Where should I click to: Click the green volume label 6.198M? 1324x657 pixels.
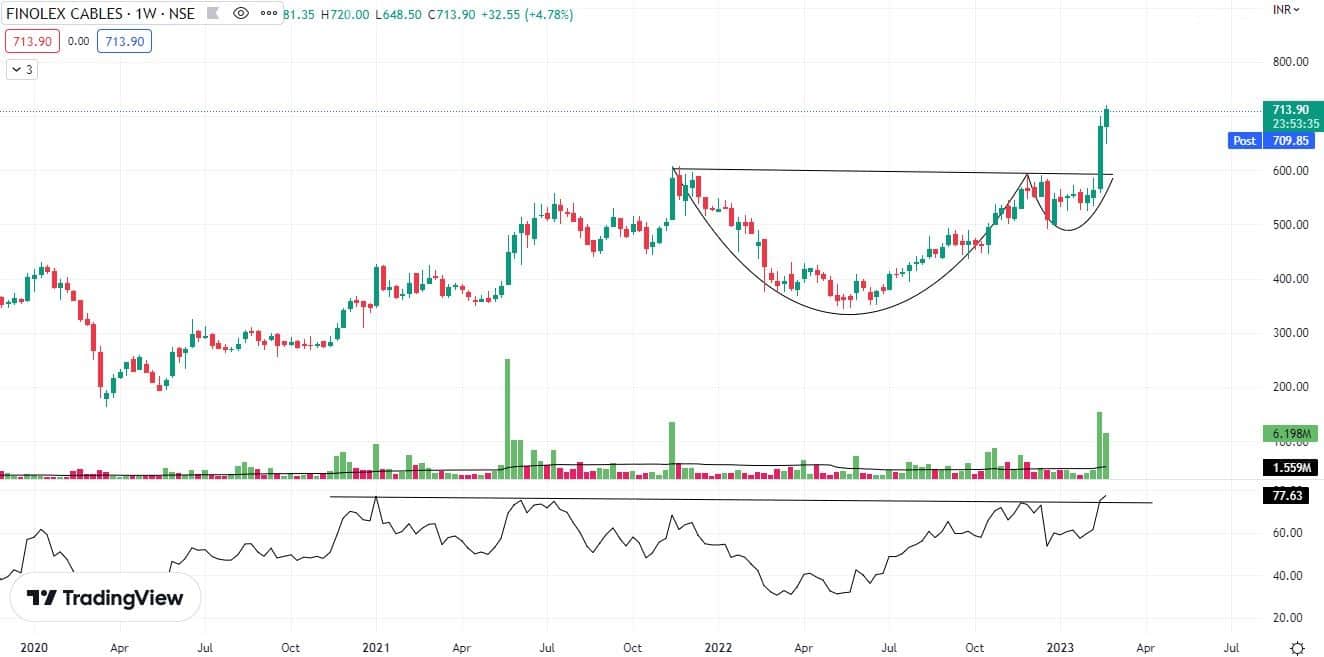(x=1291, y=433)
